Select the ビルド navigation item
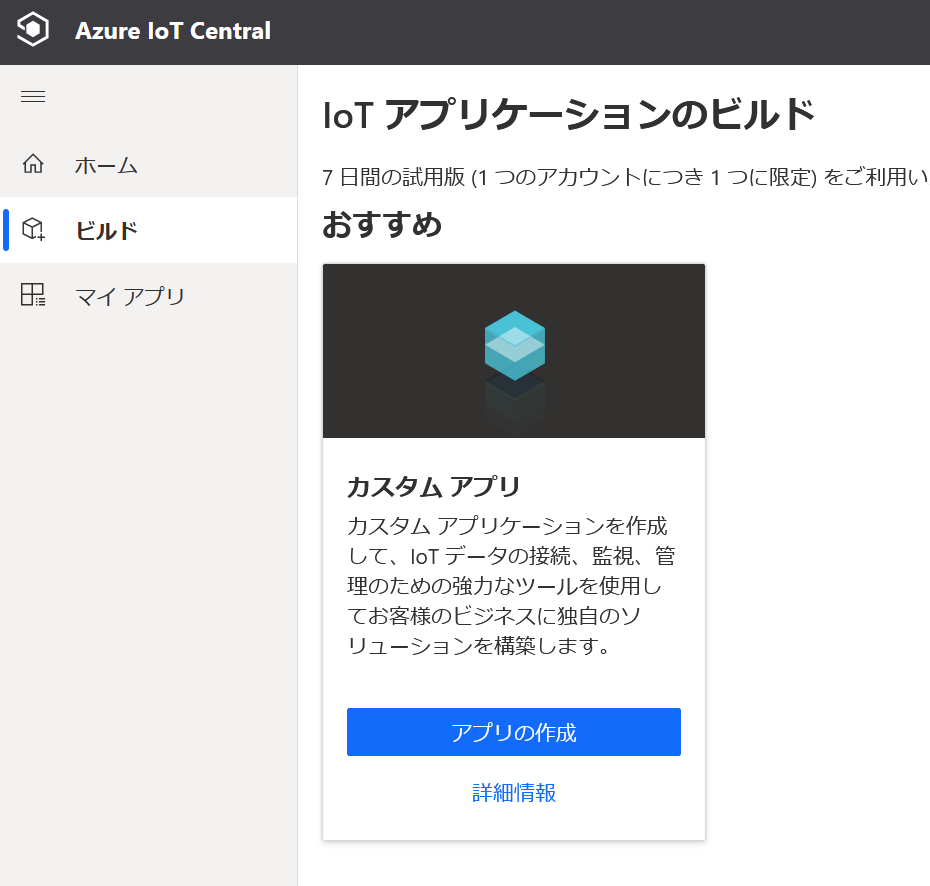 [148, 230]
